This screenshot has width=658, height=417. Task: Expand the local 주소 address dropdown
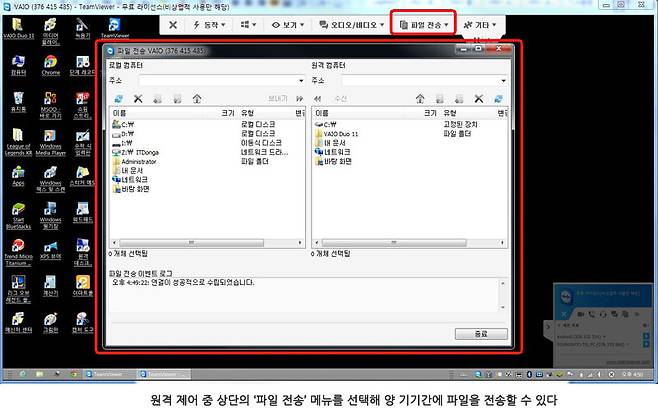point(301,81)
